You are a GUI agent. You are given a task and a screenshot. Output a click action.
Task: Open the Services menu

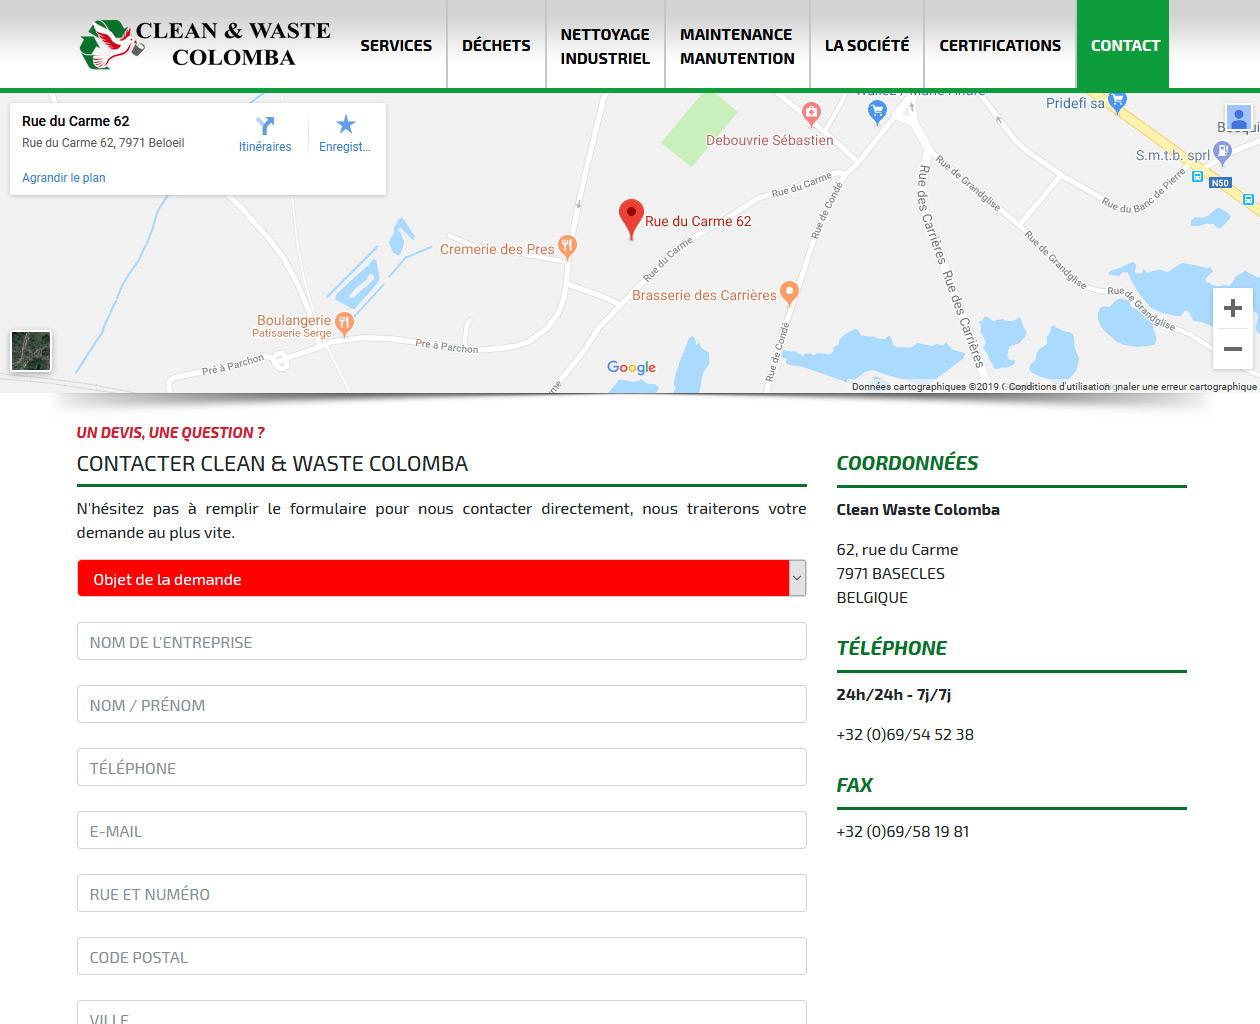396,46
